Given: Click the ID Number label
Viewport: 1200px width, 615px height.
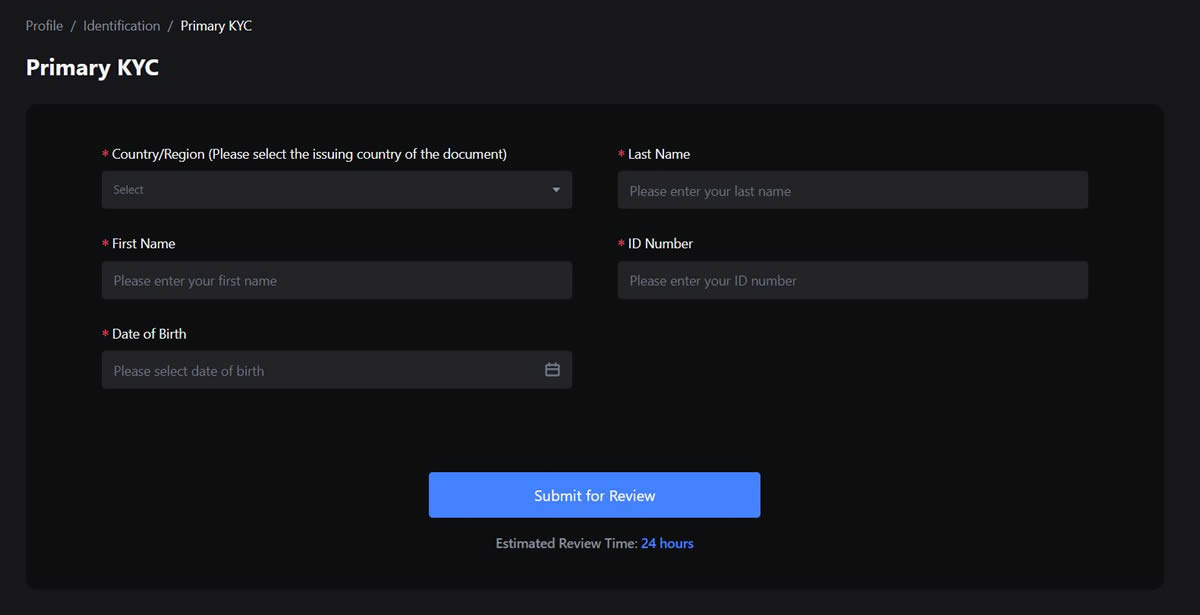Looking at the screenshot, I should 660,243.
